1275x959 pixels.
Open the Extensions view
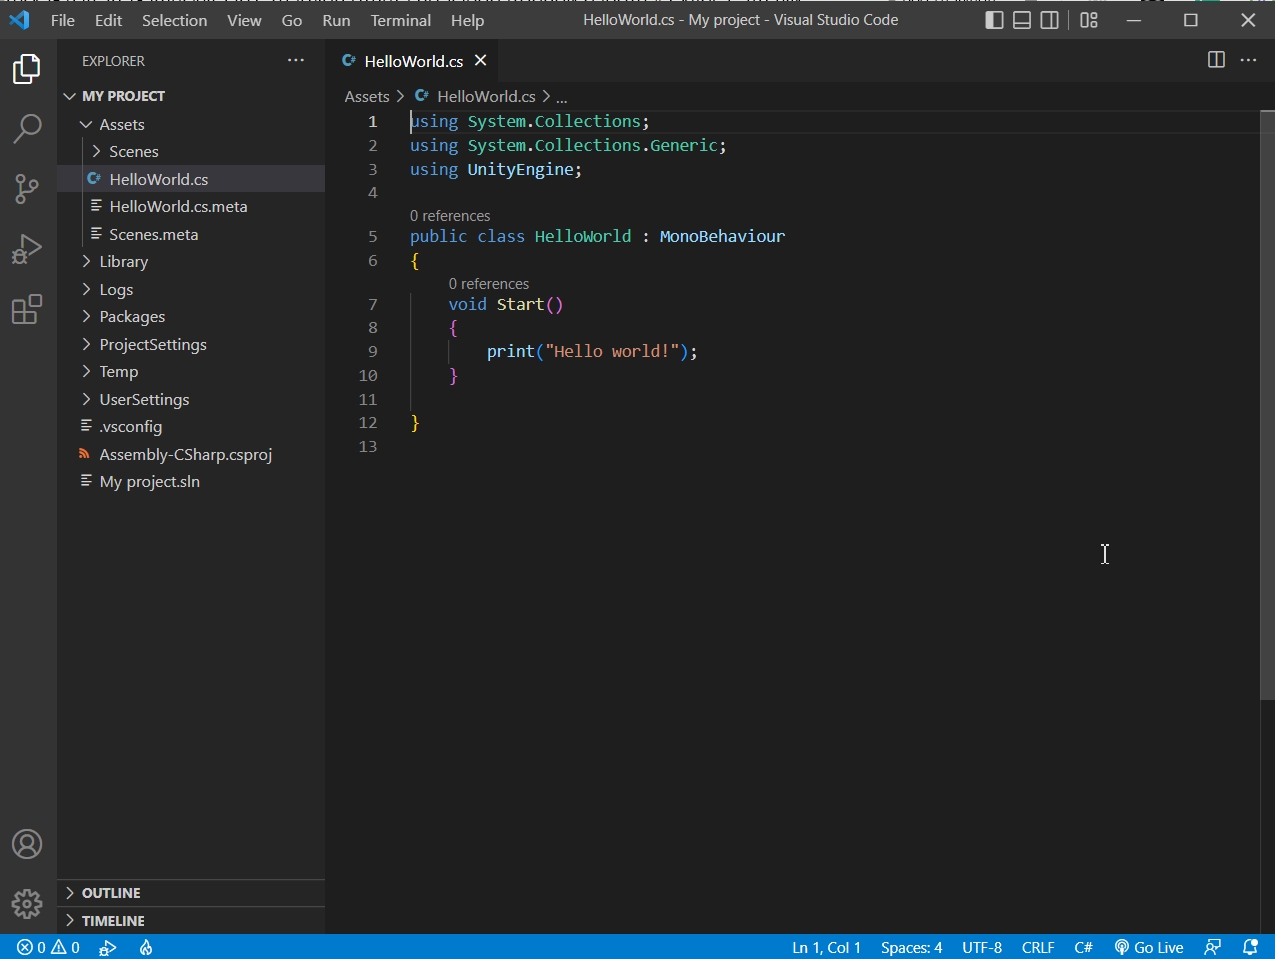pos(27,310)
